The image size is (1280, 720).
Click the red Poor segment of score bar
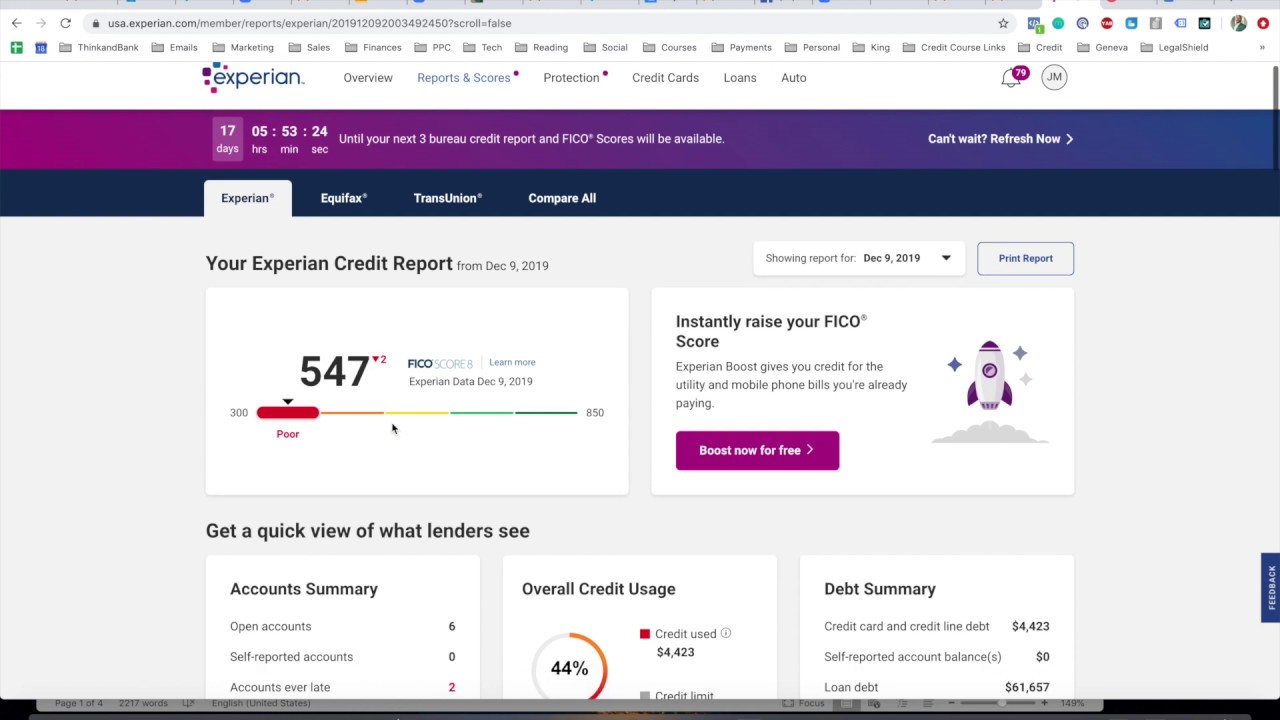288,412
